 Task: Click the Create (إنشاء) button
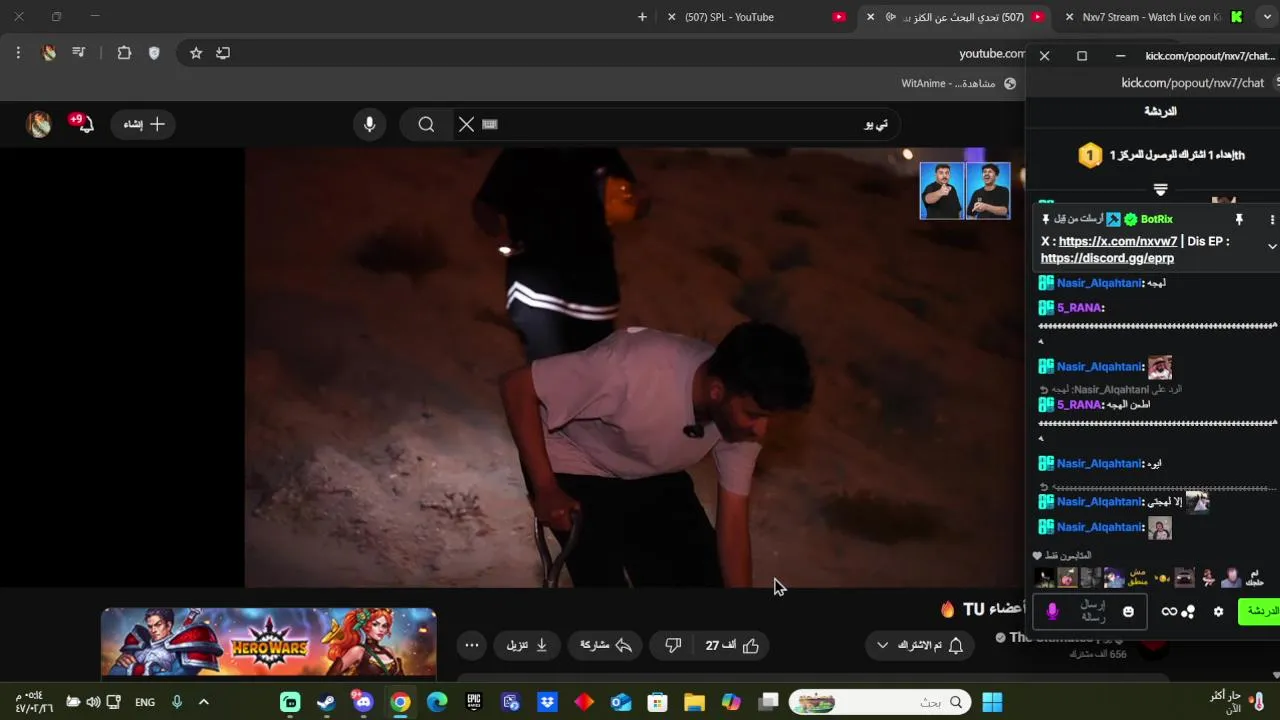pyautogui.click(x=143, y=124)
